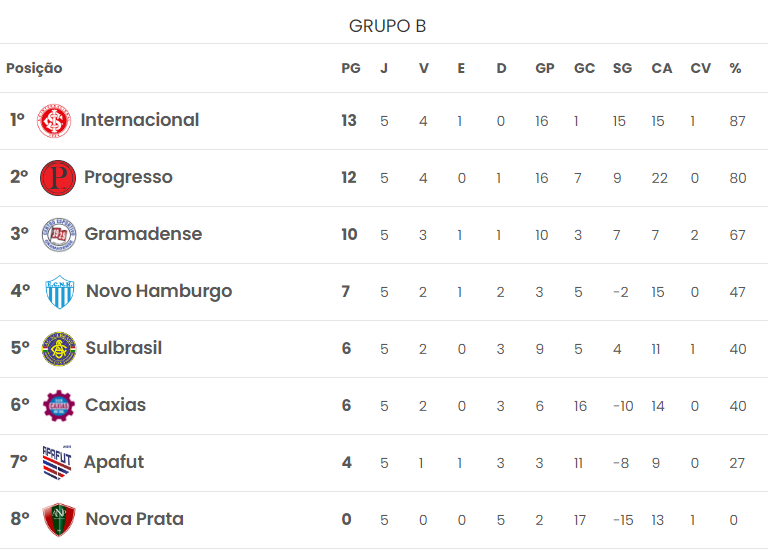Select the Apafut team logo
The width and height of the screenshot is (779, 554).
57,463
